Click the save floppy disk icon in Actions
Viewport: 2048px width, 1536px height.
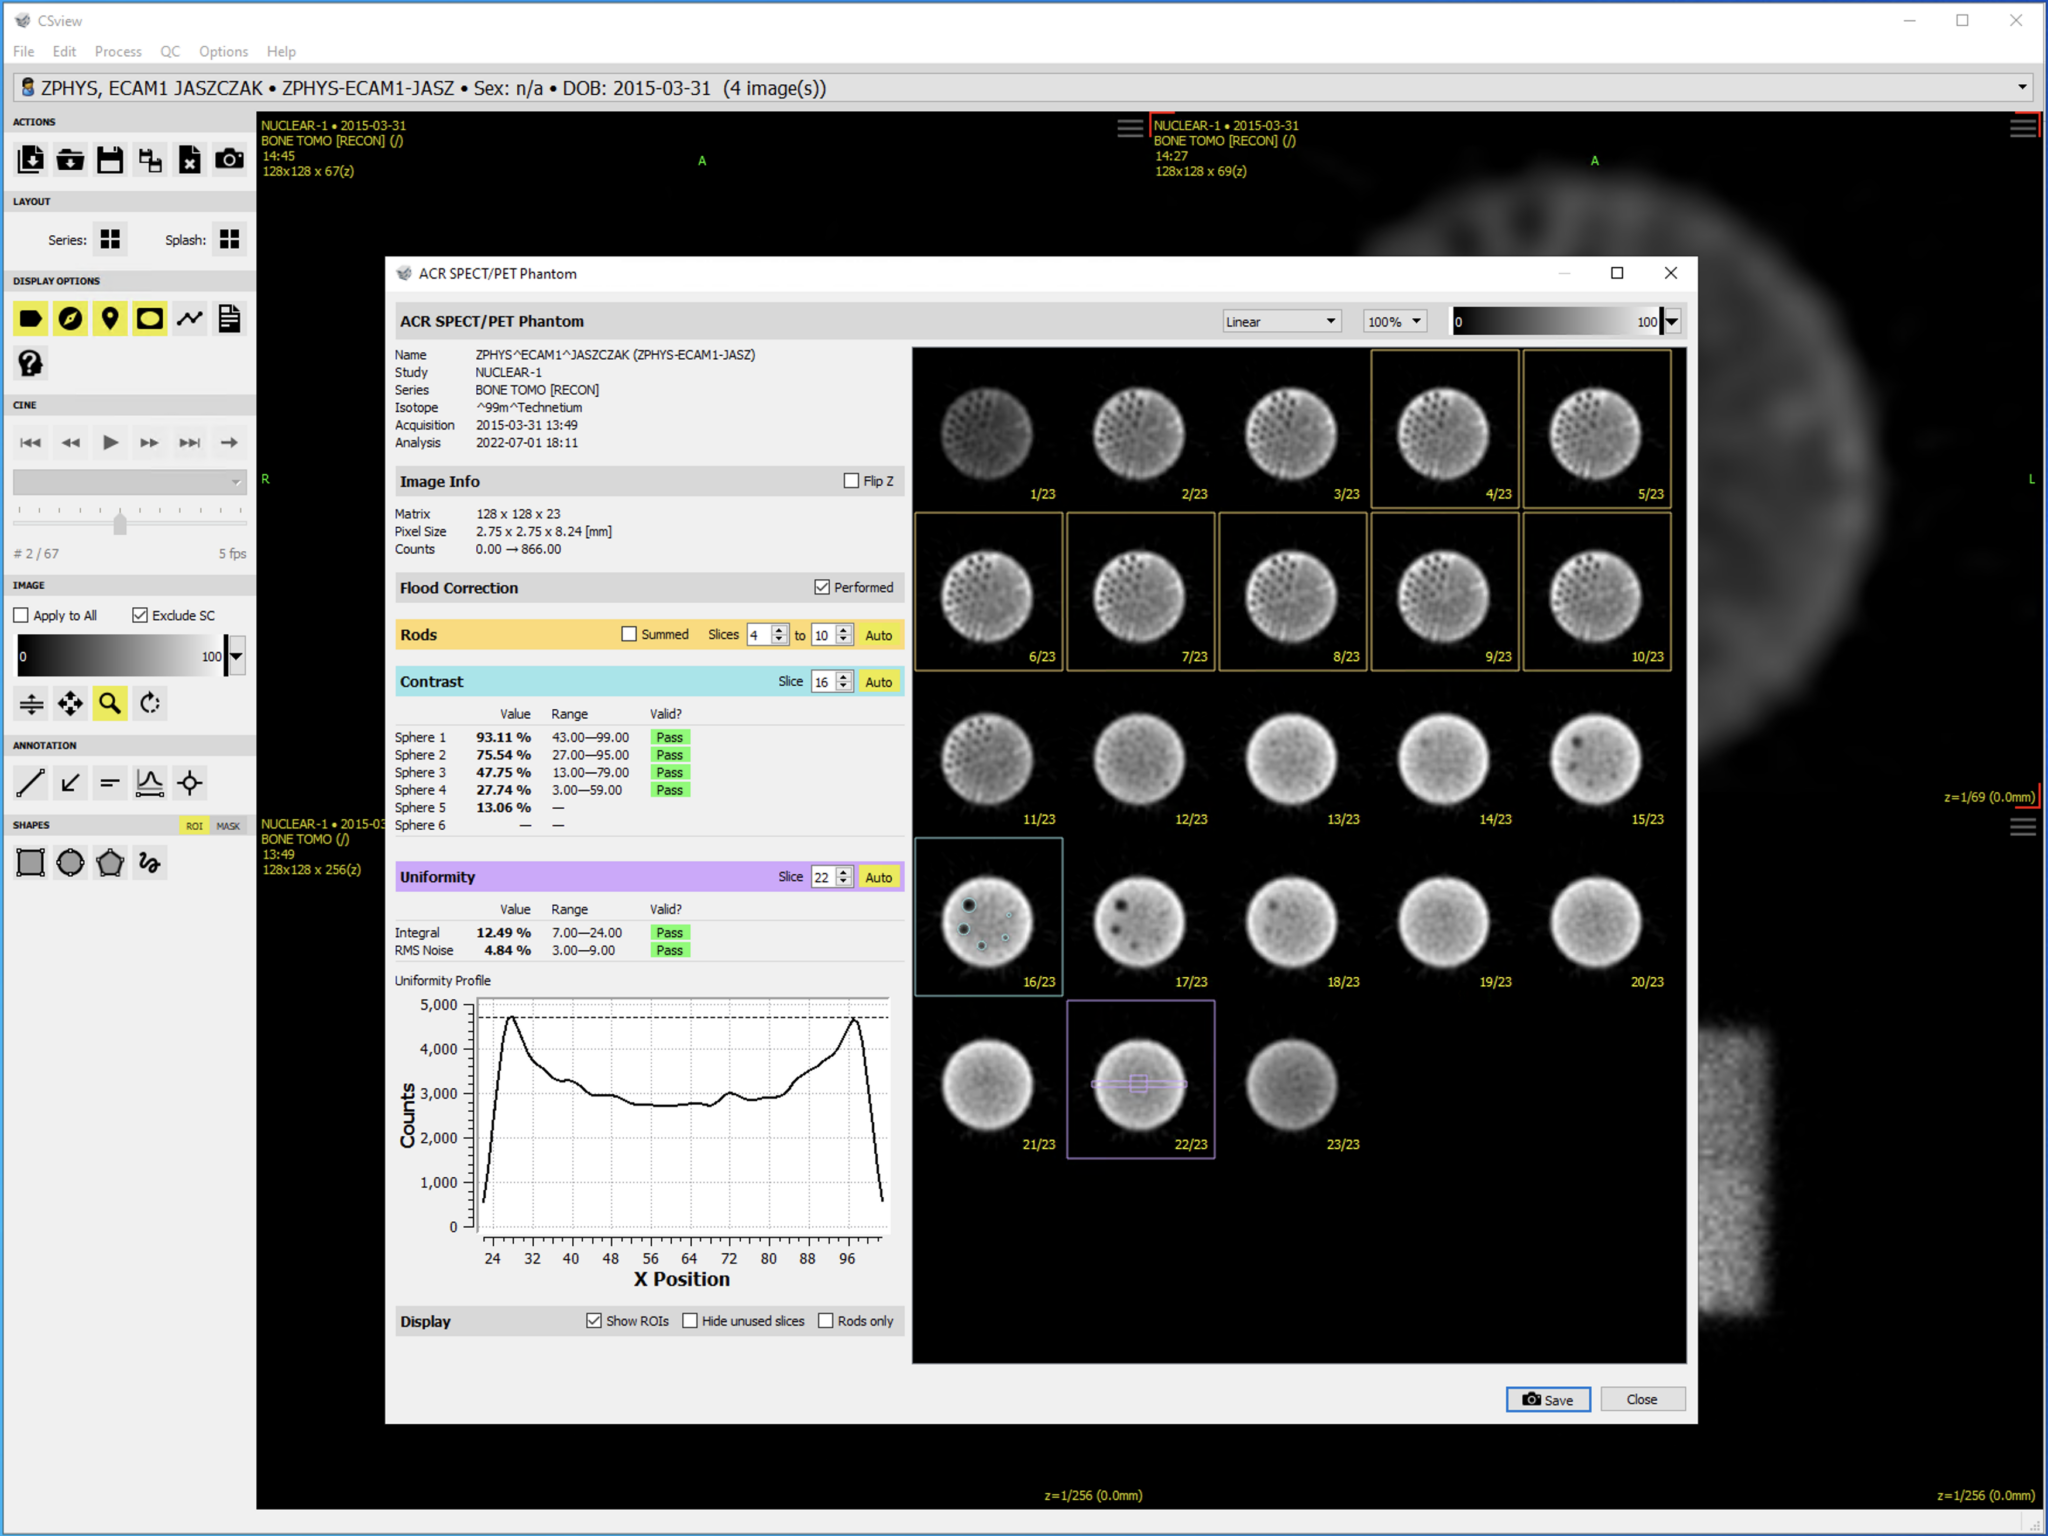pyautogui.click(x=110, y=159)
